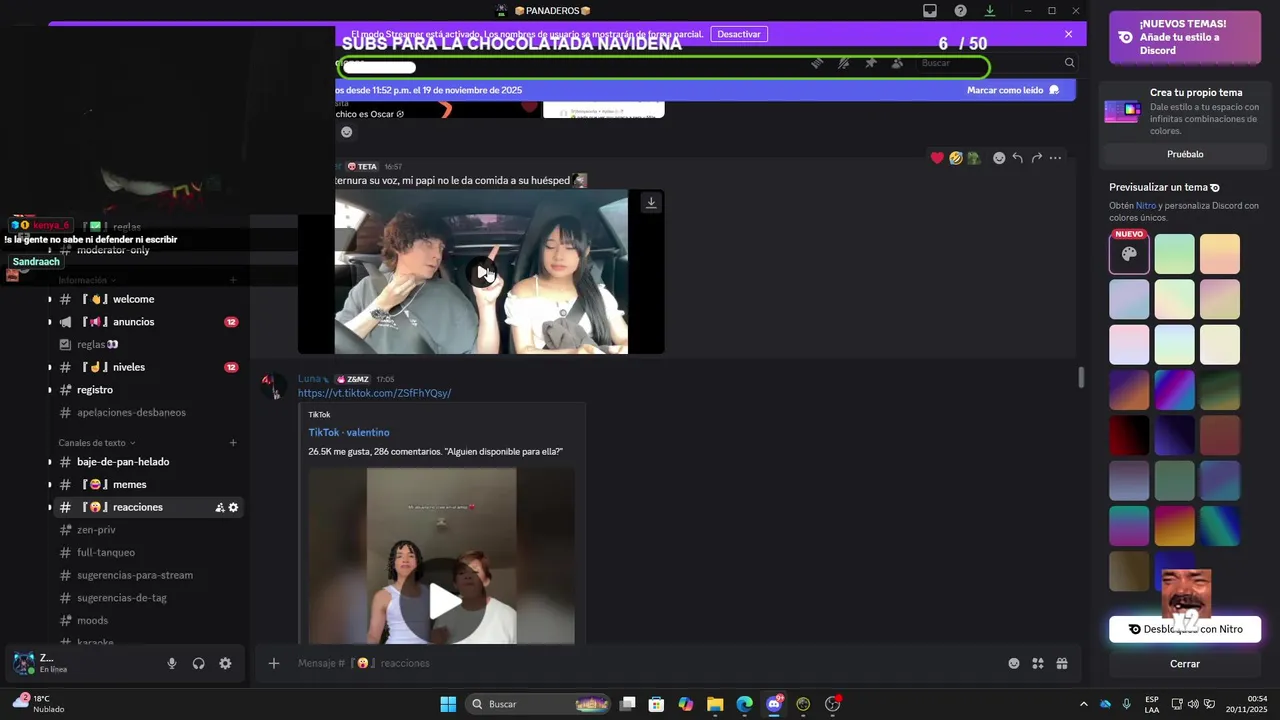Open the vt.tiktok.com link

coord(374,393)
